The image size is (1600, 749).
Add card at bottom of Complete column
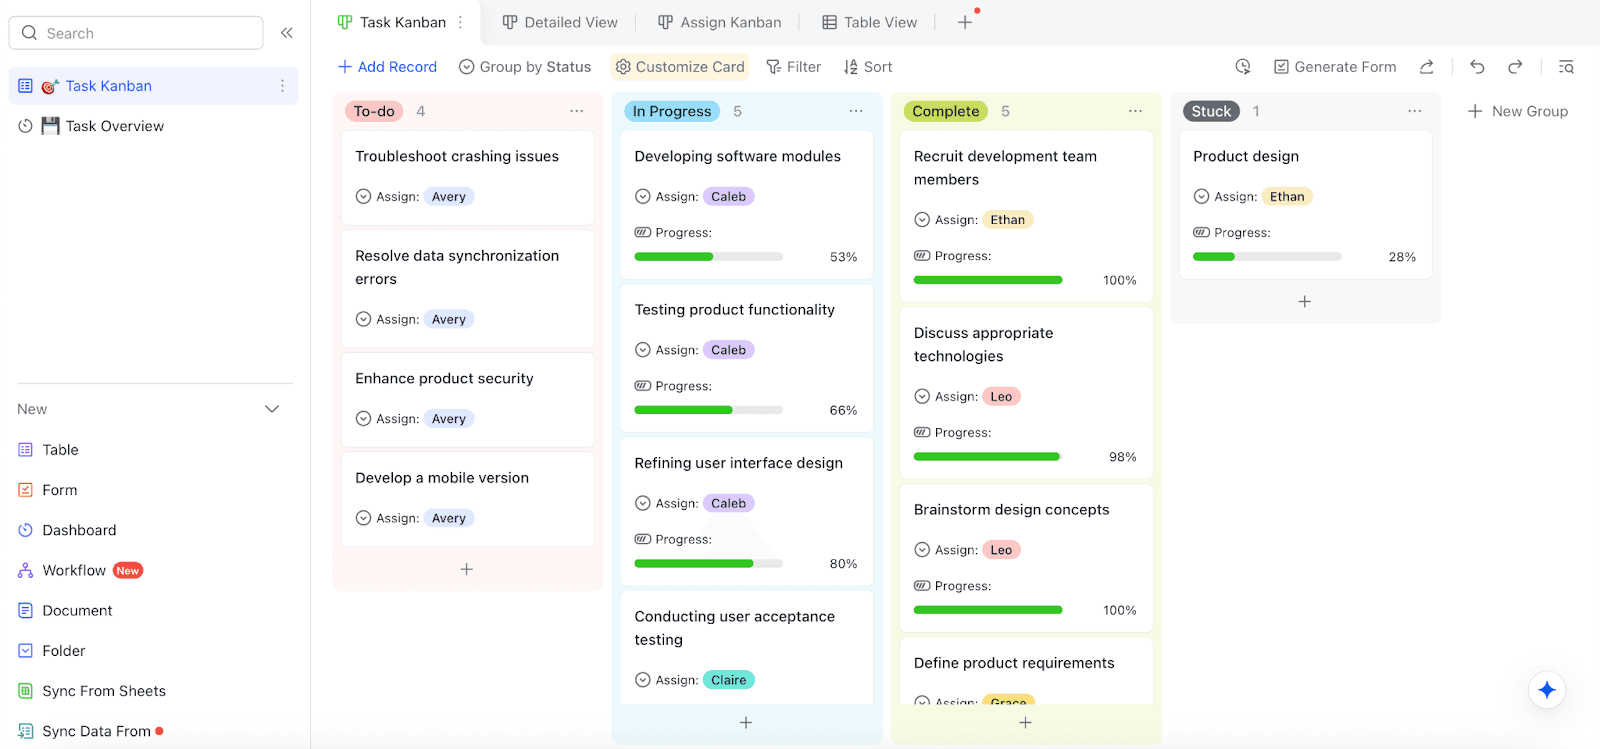point(1025,722)
